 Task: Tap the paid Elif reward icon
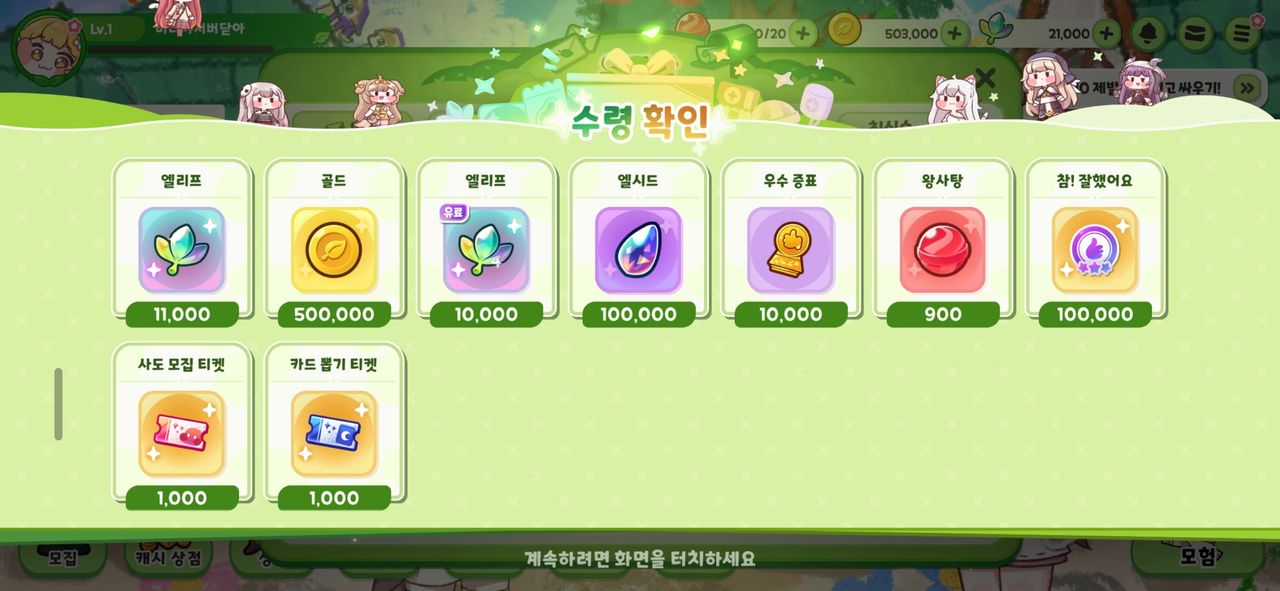[486, 250]
